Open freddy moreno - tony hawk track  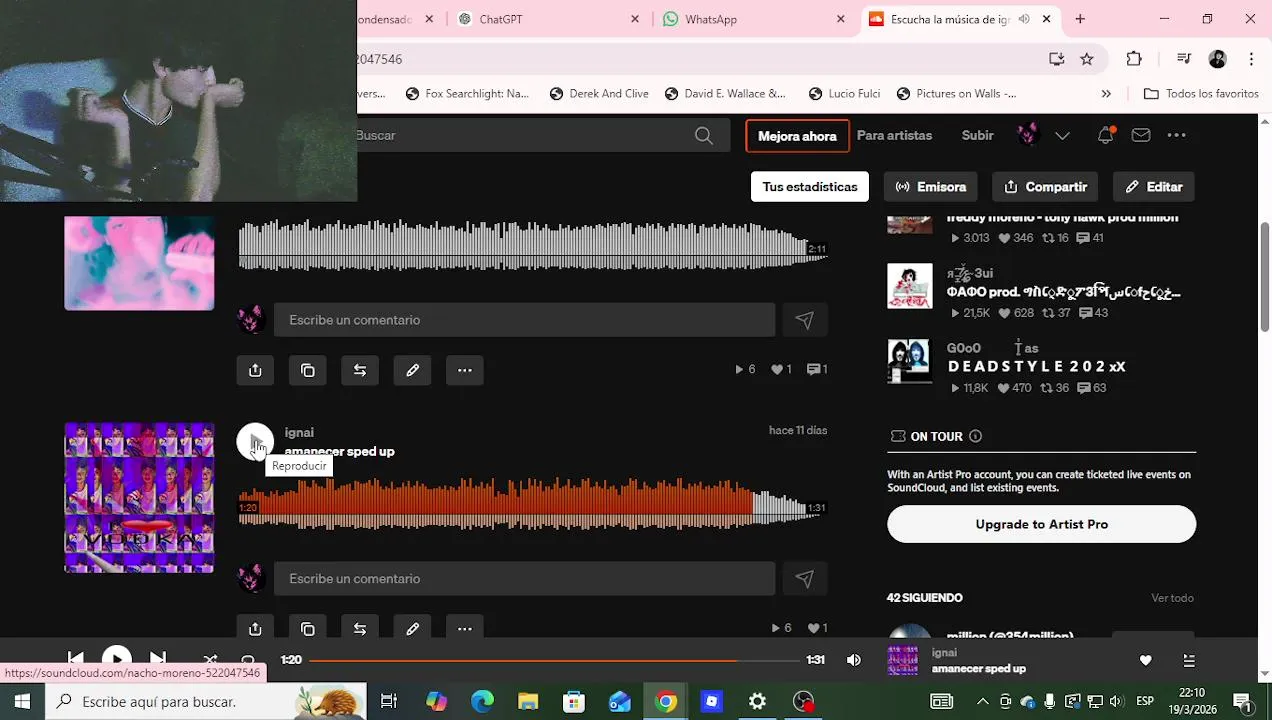pos(1063,218)
